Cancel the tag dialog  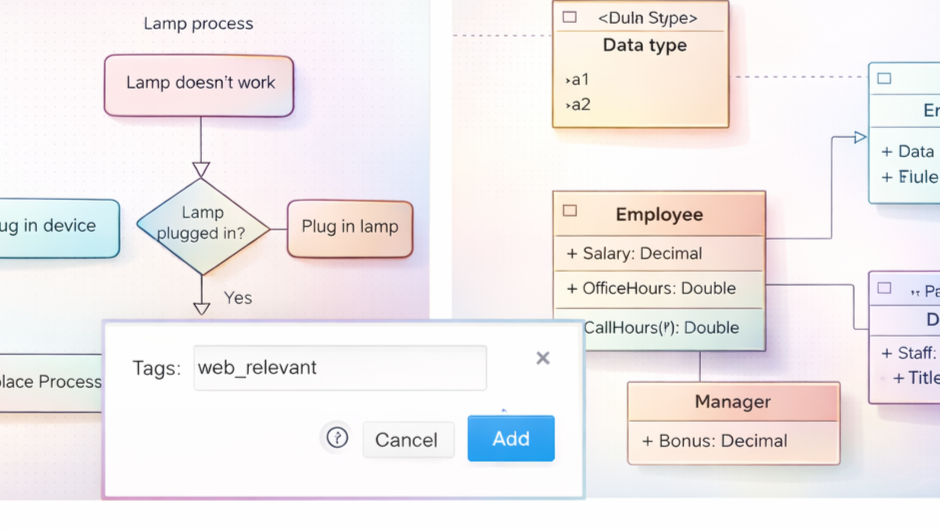tap(406, 440)
